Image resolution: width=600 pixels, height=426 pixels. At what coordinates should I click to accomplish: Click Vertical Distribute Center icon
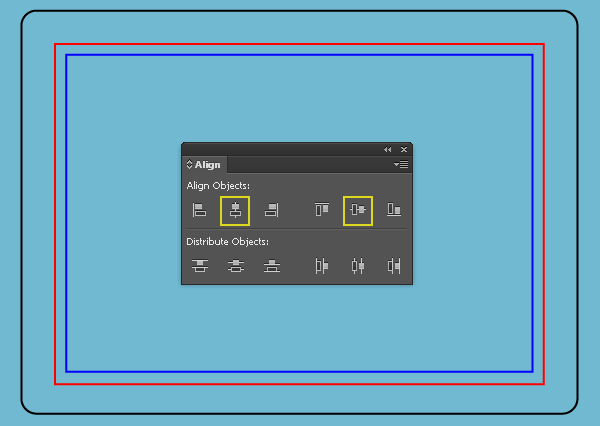coord(236,266)
